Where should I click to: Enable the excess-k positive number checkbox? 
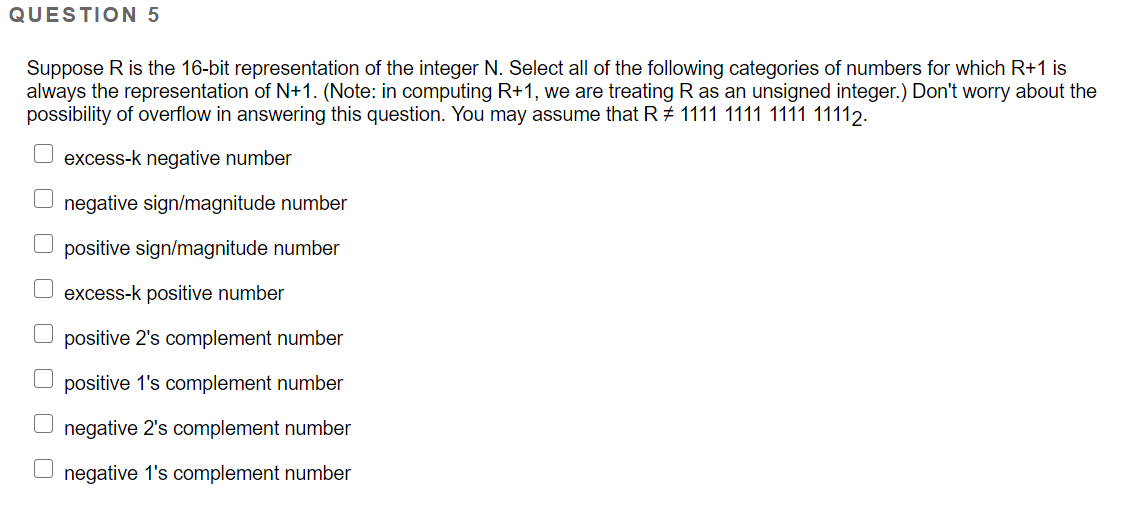(43, 289)
